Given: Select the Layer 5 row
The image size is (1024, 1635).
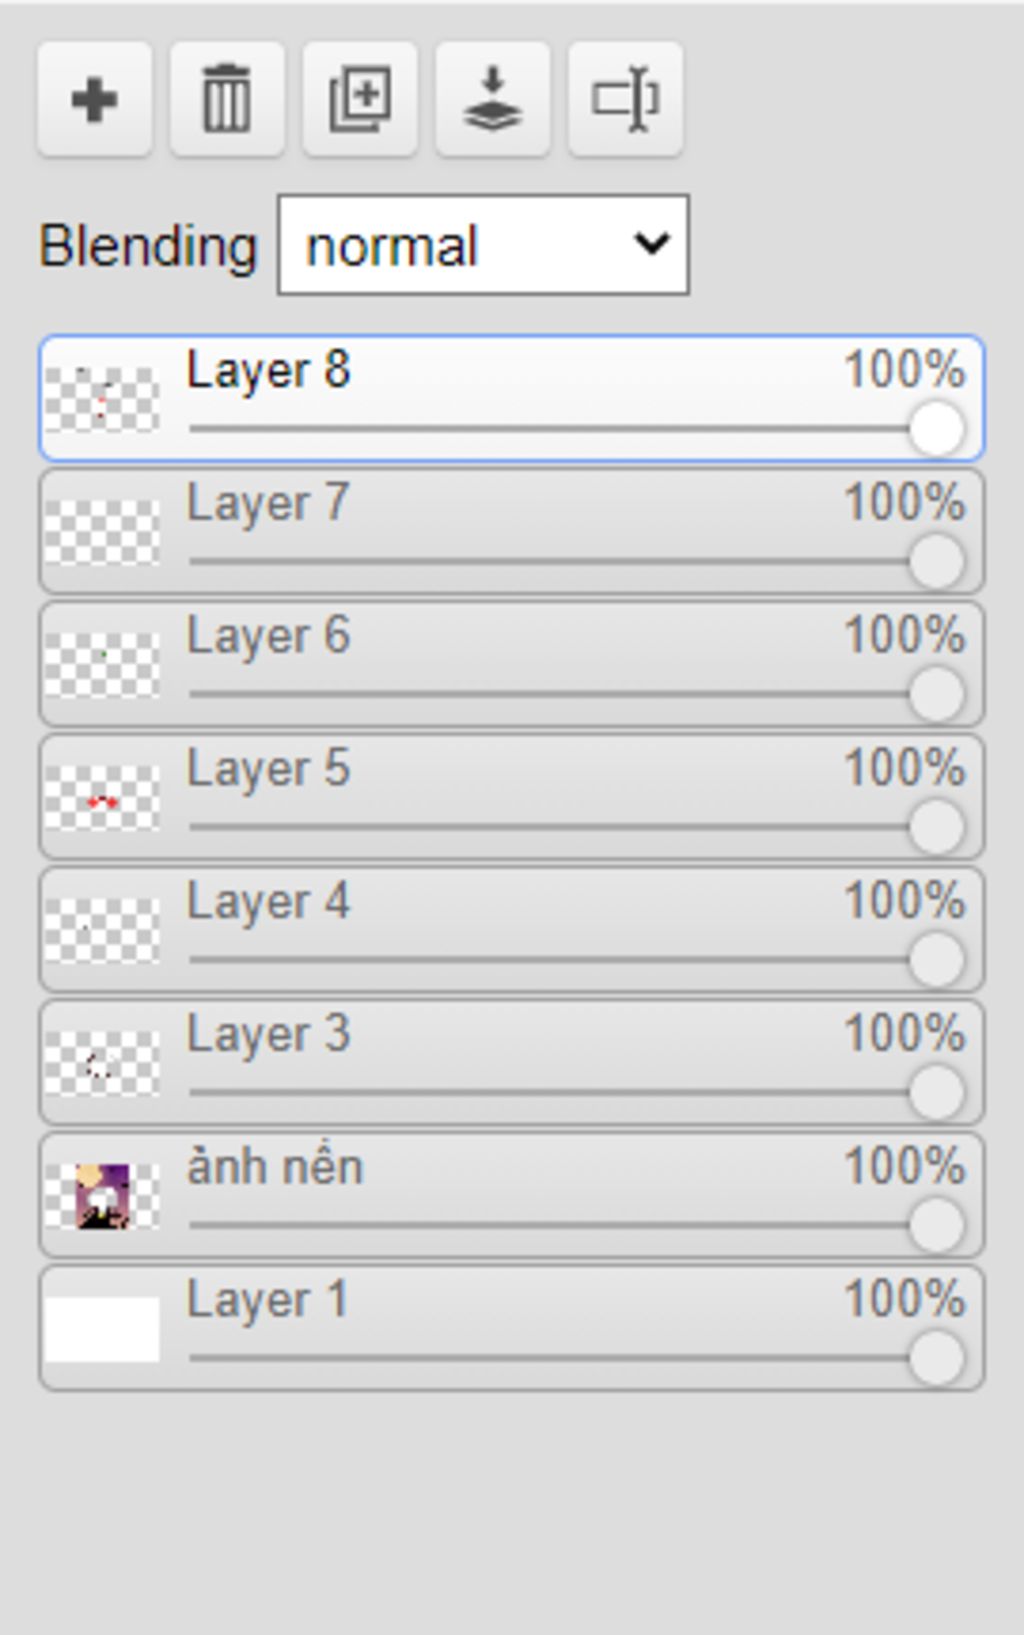Looking at the screenshot, I should 512,797.
